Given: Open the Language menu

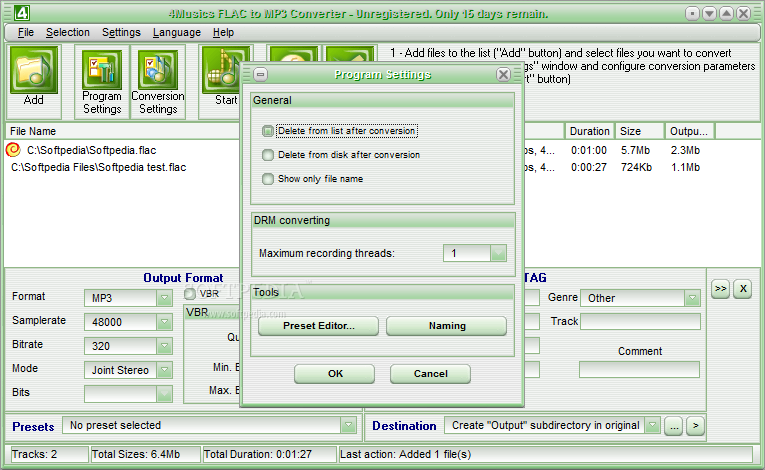Looking at the screenshot, I should click(x=177, y=32).
